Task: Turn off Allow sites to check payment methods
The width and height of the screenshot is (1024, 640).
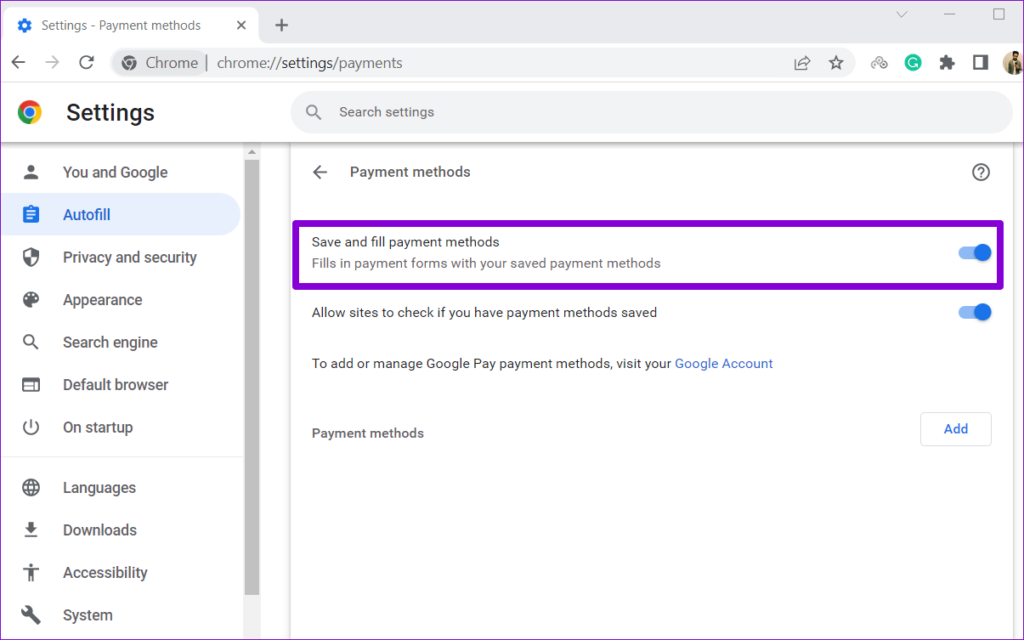Action: pyautogui.click(x=974, y=312)
